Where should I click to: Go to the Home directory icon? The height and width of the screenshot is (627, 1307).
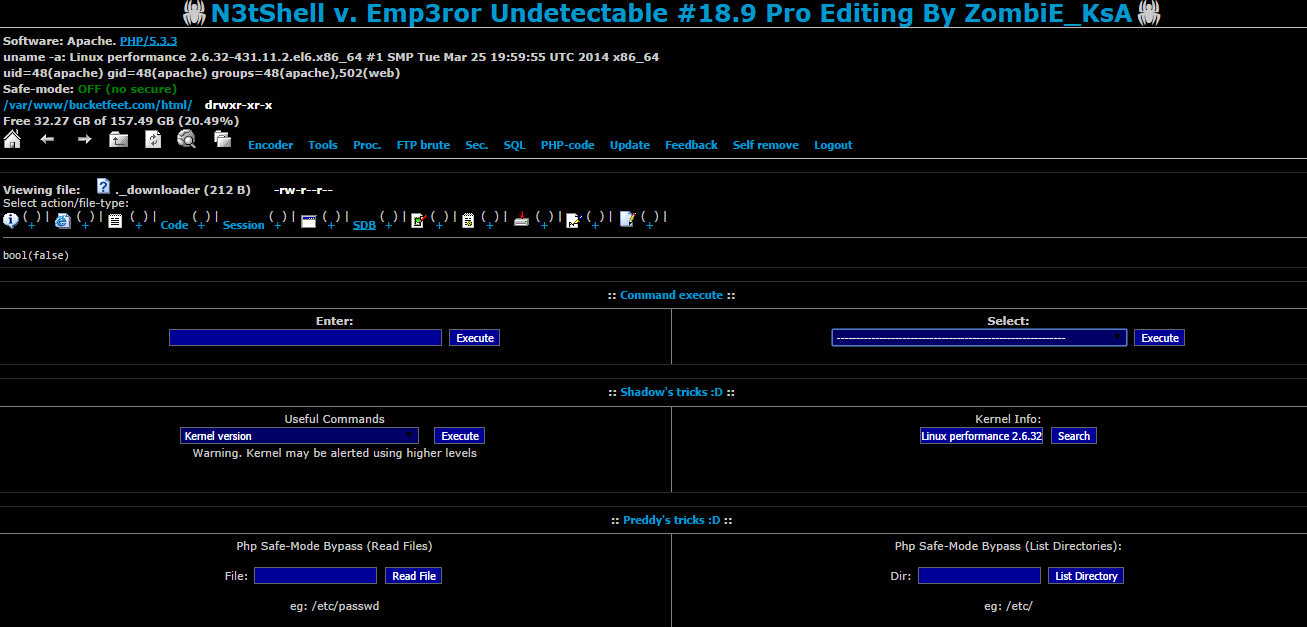point(12,139)
